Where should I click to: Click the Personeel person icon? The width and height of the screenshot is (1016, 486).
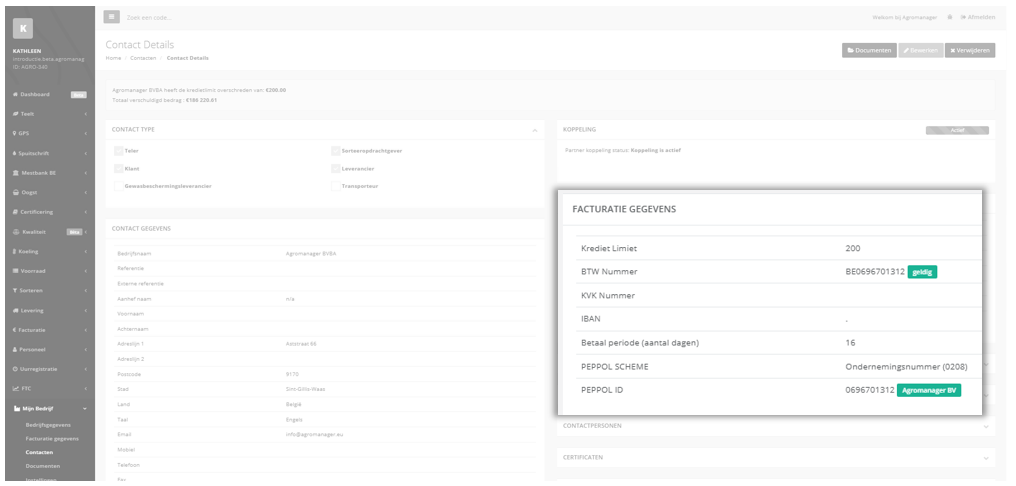click(x=15, y=349)
